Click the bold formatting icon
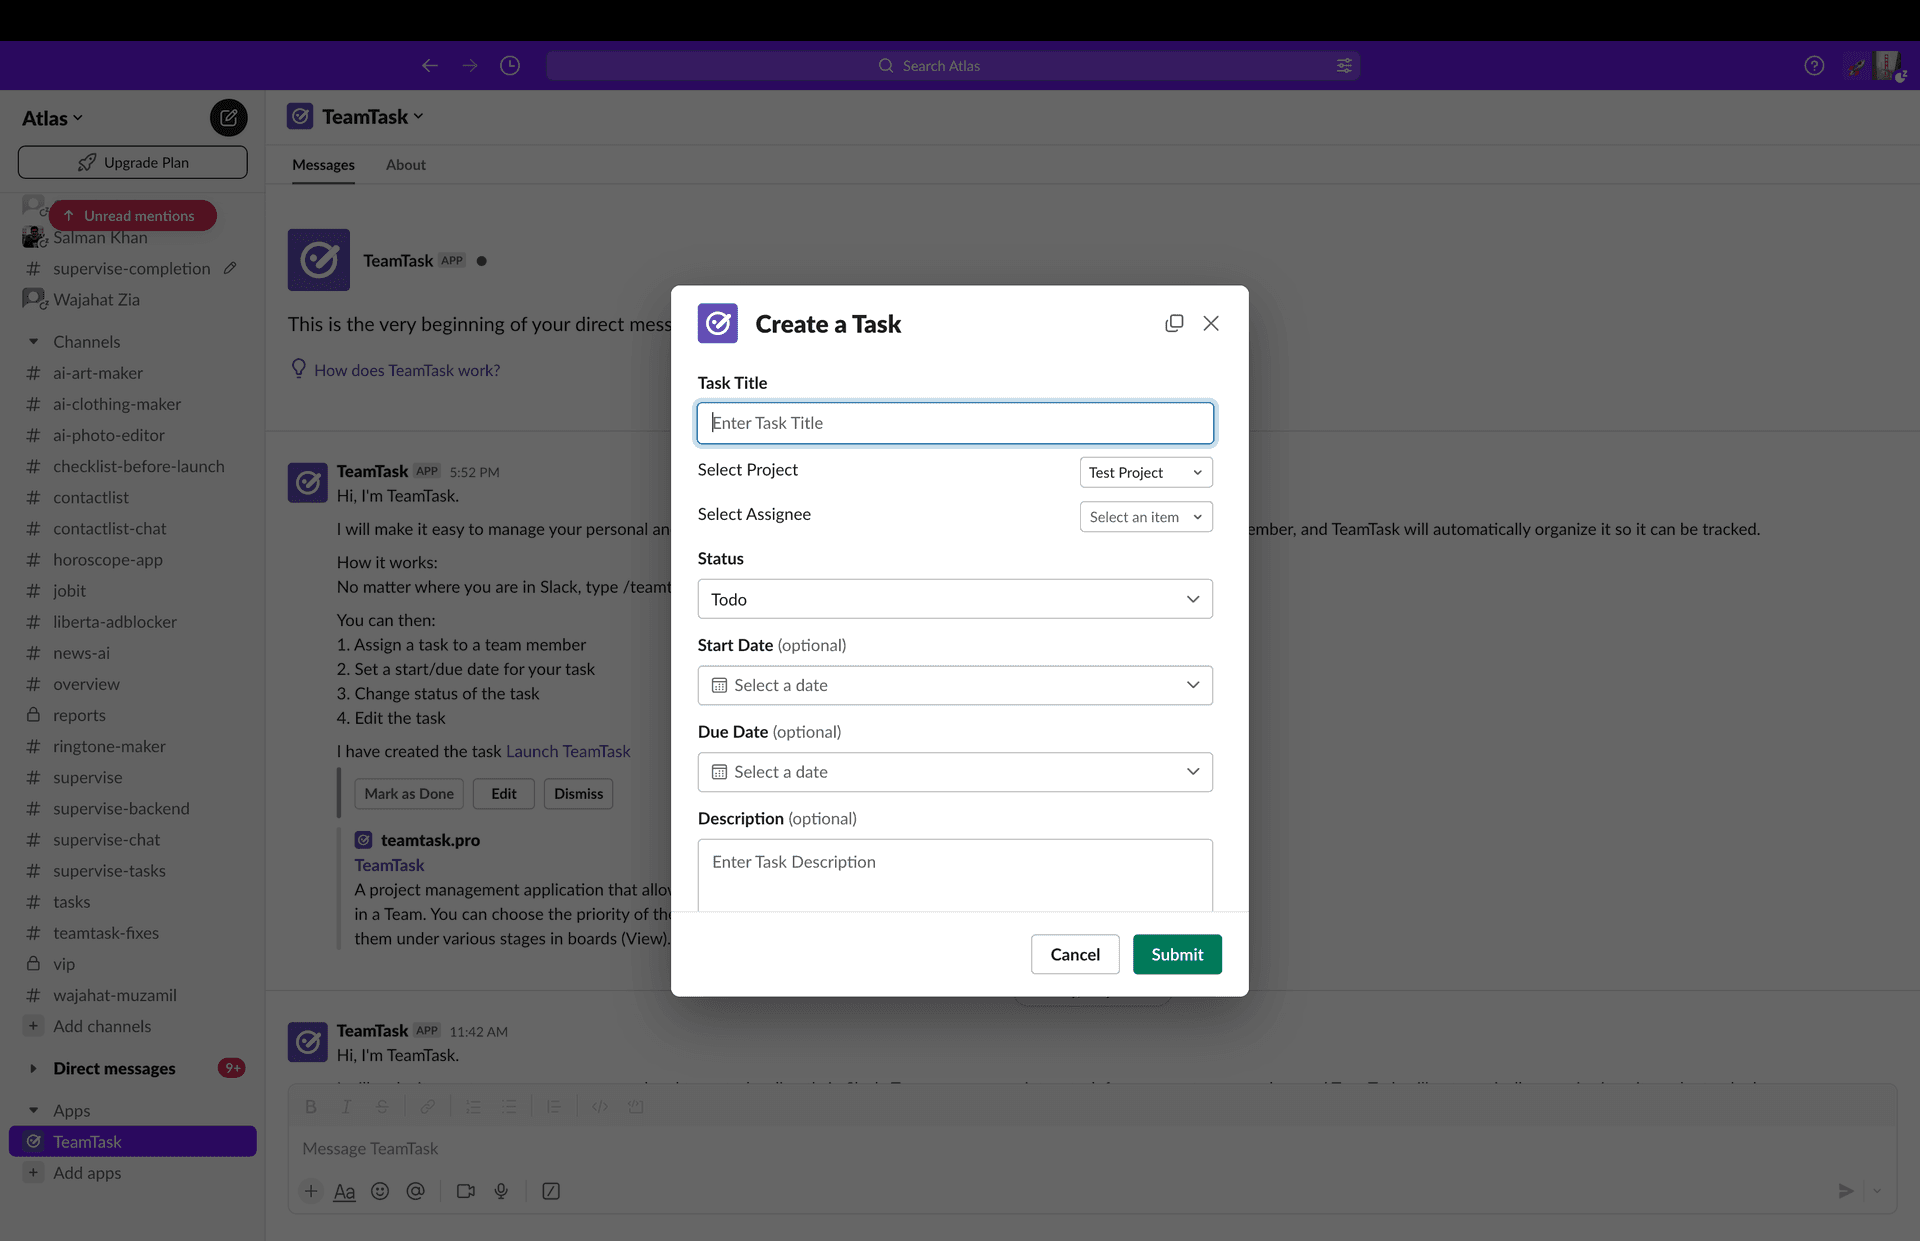1920x1241 pixels. pos(311,1107)
